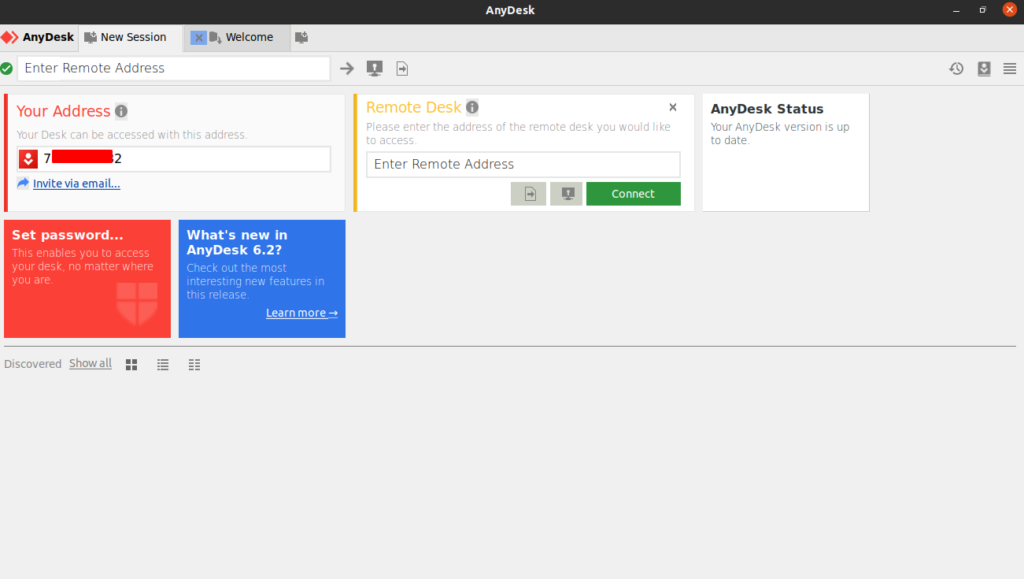Viewport: 1024px width, 579px height.
Task: Click the green Connect button
Action: point(633,194)
